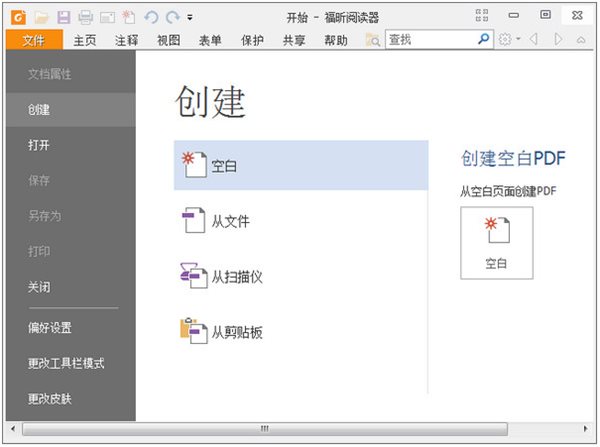Switch to the 帮助 tab
This screenshot has width=600, height=447.
336,40
